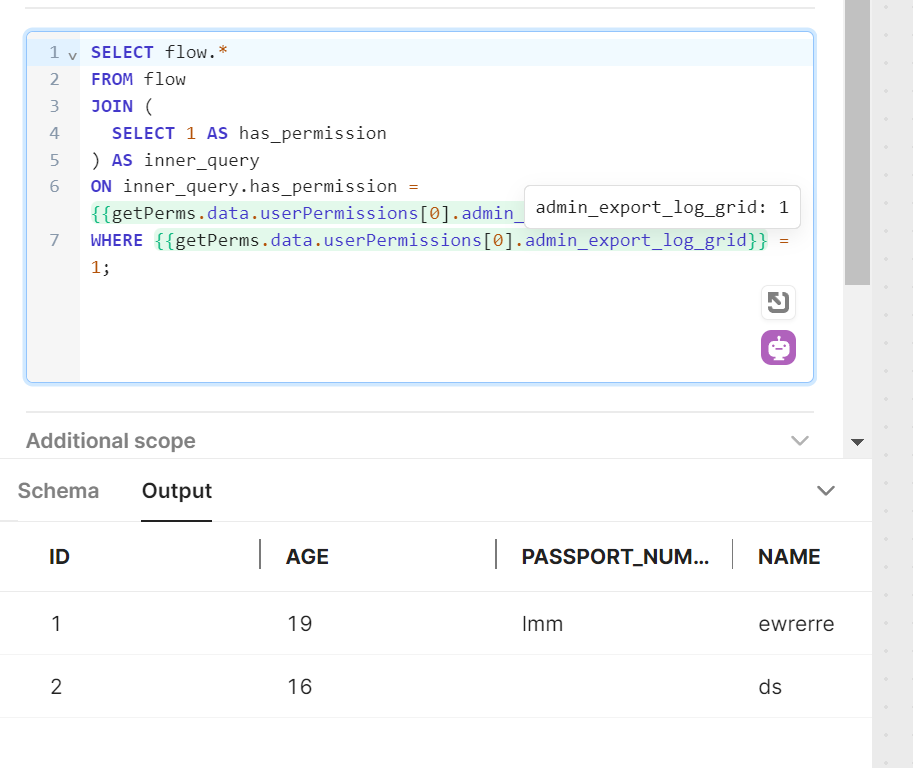
Task: Click the vertical scrollbar thumb
Action: [x=857, y=142]
